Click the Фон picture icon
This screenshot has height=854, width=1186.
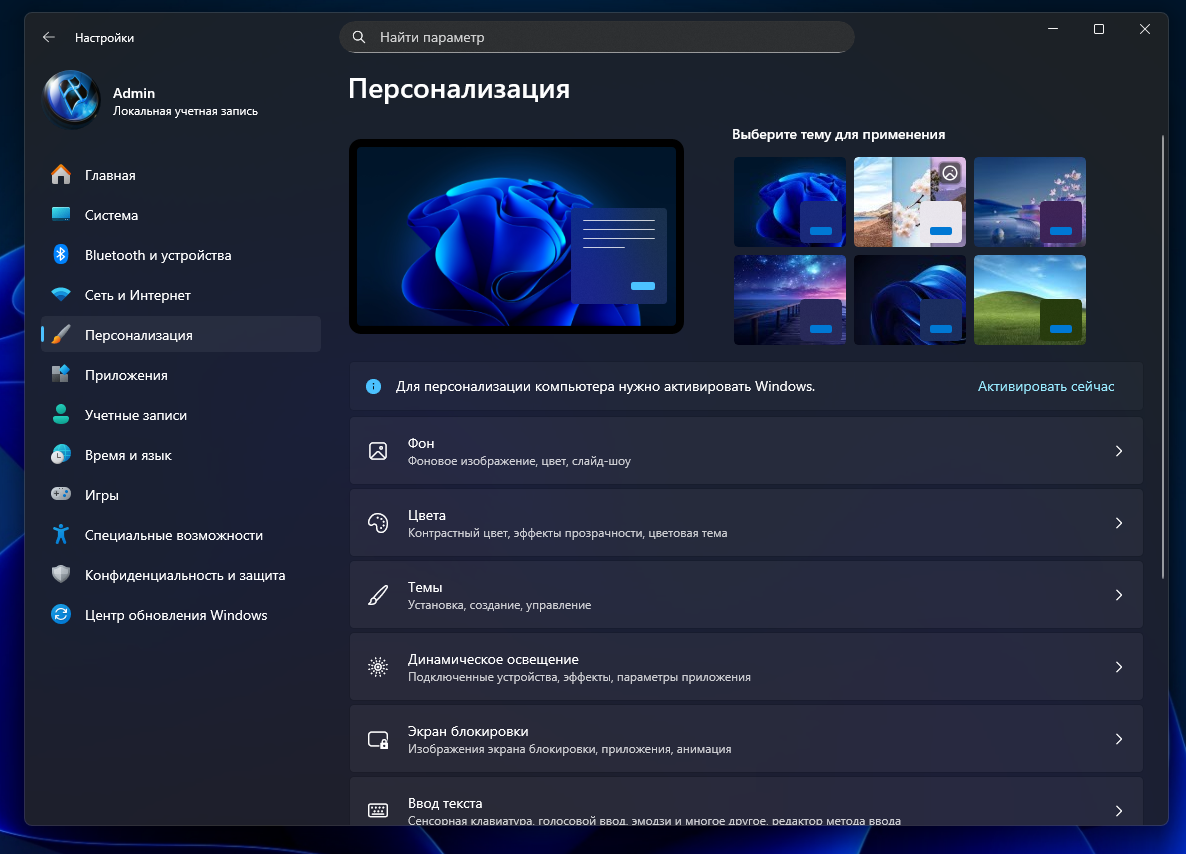[x=378, y=451]
